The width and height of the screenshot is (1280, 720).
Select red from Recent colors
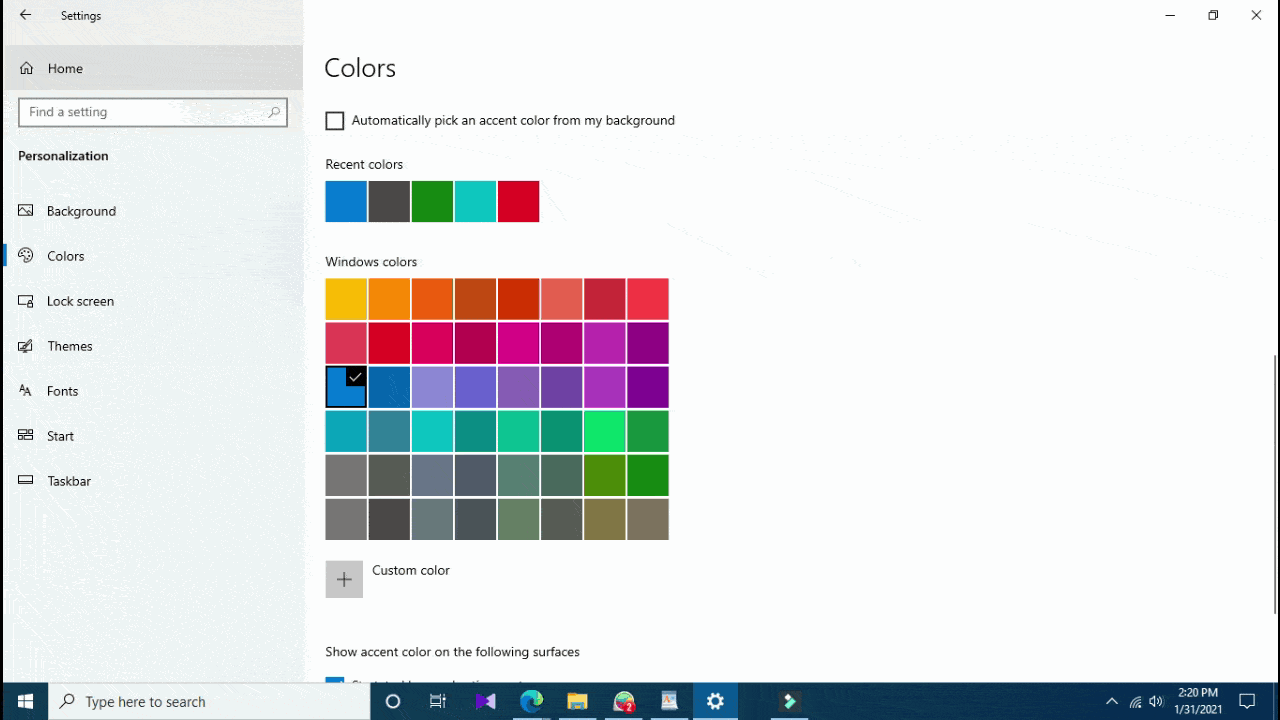[x=518, y=201]
